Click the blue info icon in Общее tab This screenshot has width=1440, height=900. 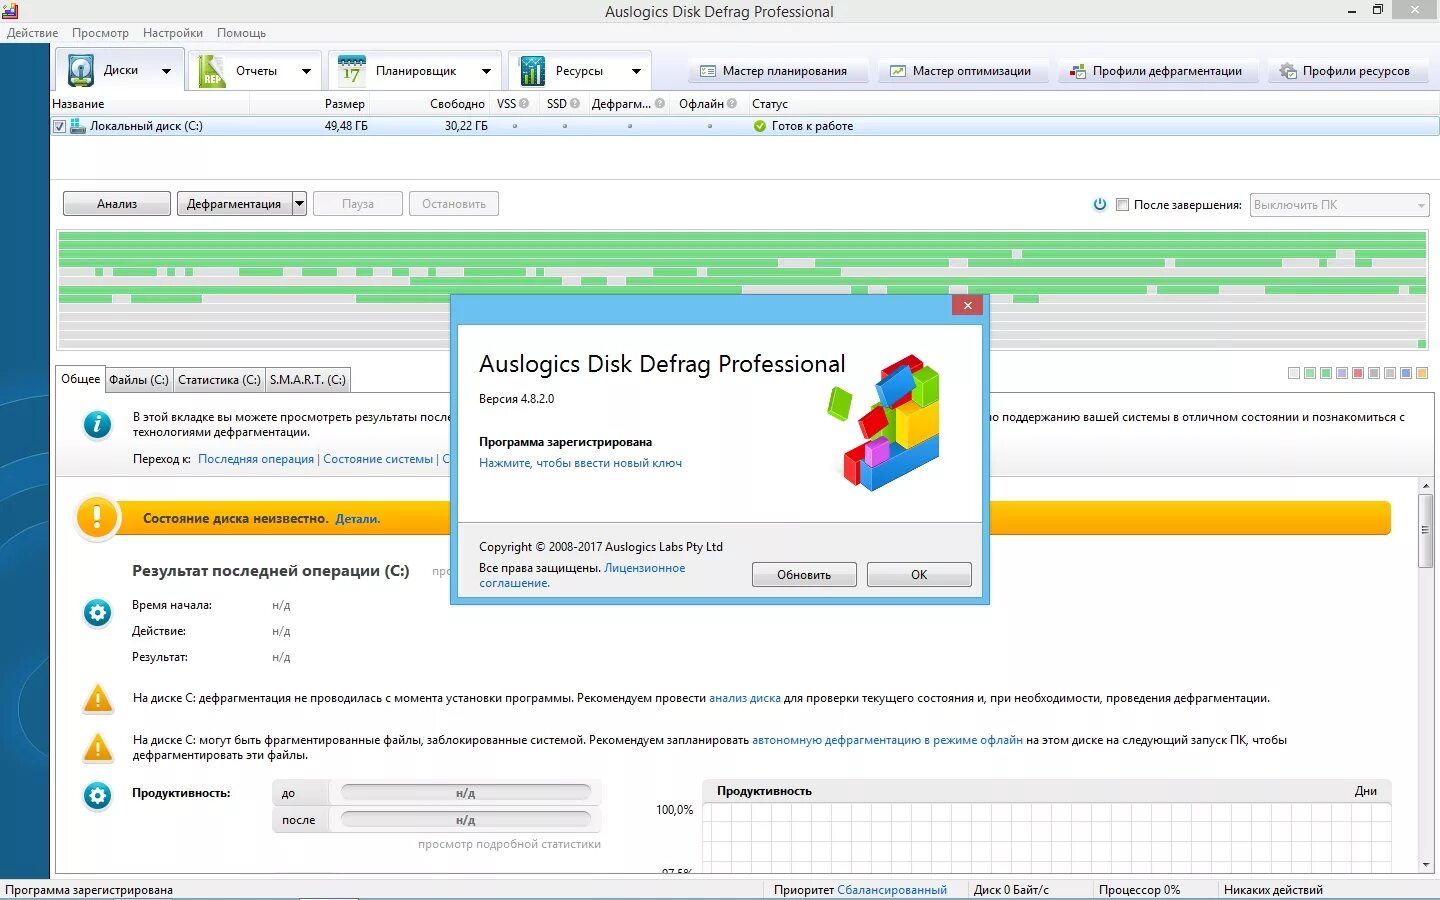click(97, 425)
